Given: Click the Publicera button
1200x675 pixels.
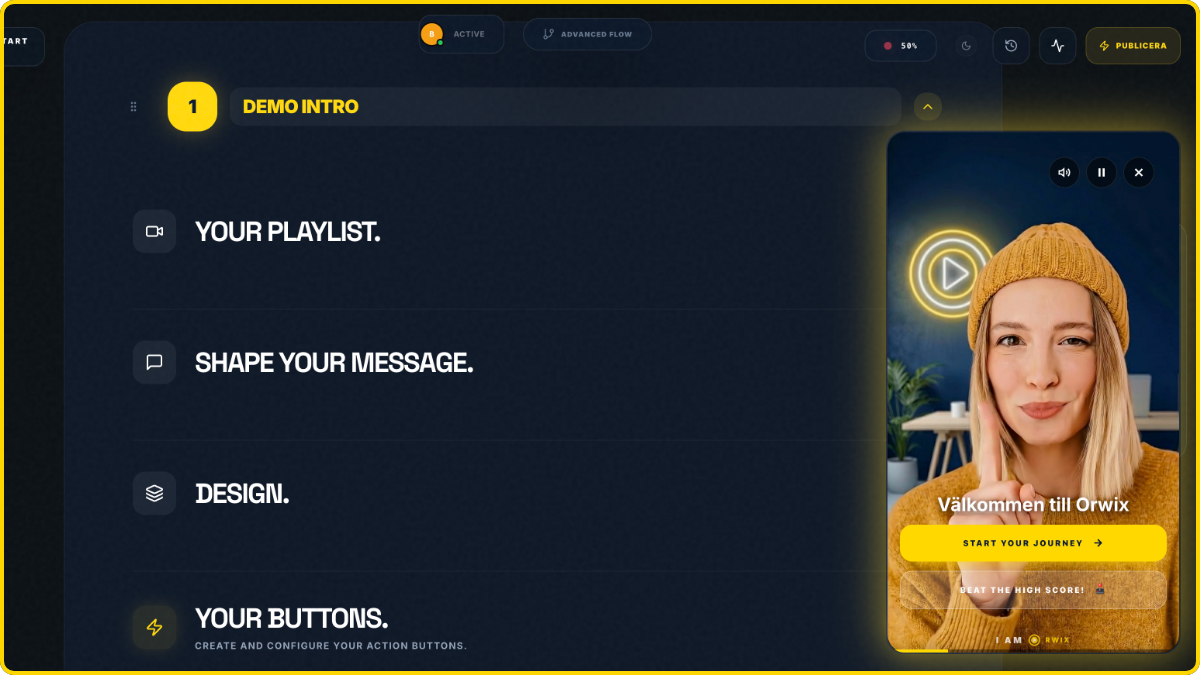Looking at the screenshot, I should point(1133,46).
